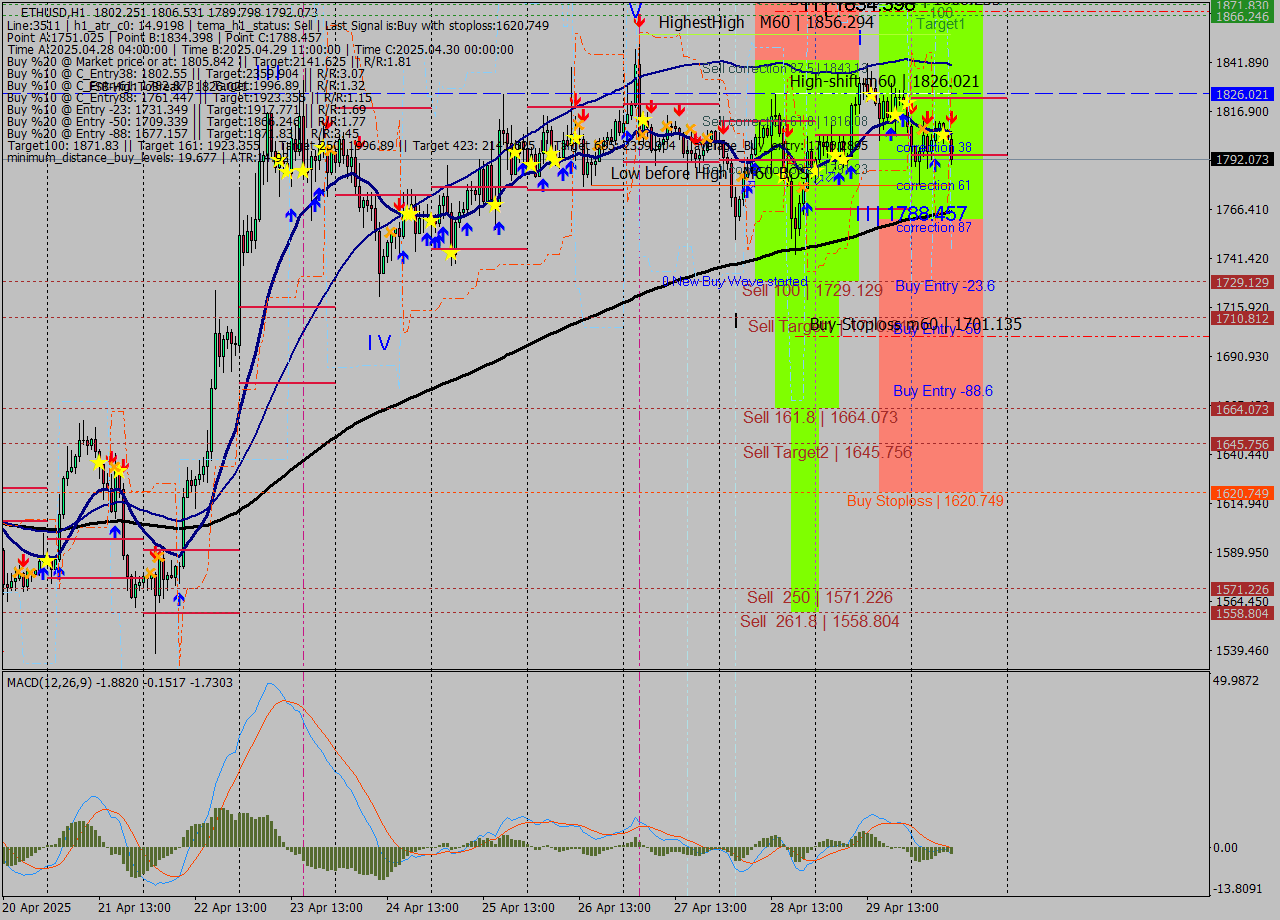Select the orange 1620.749 price axis tag

1241,493
